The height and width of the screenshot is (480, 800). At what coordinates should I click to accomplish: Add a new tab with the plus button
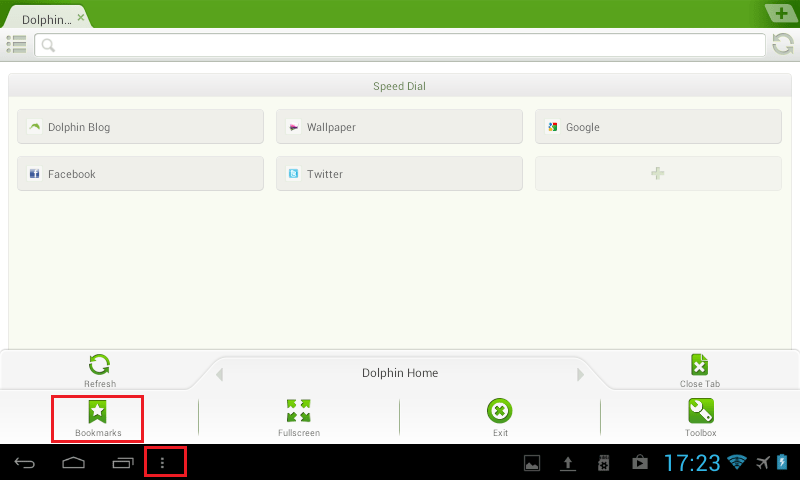point(781,13)
